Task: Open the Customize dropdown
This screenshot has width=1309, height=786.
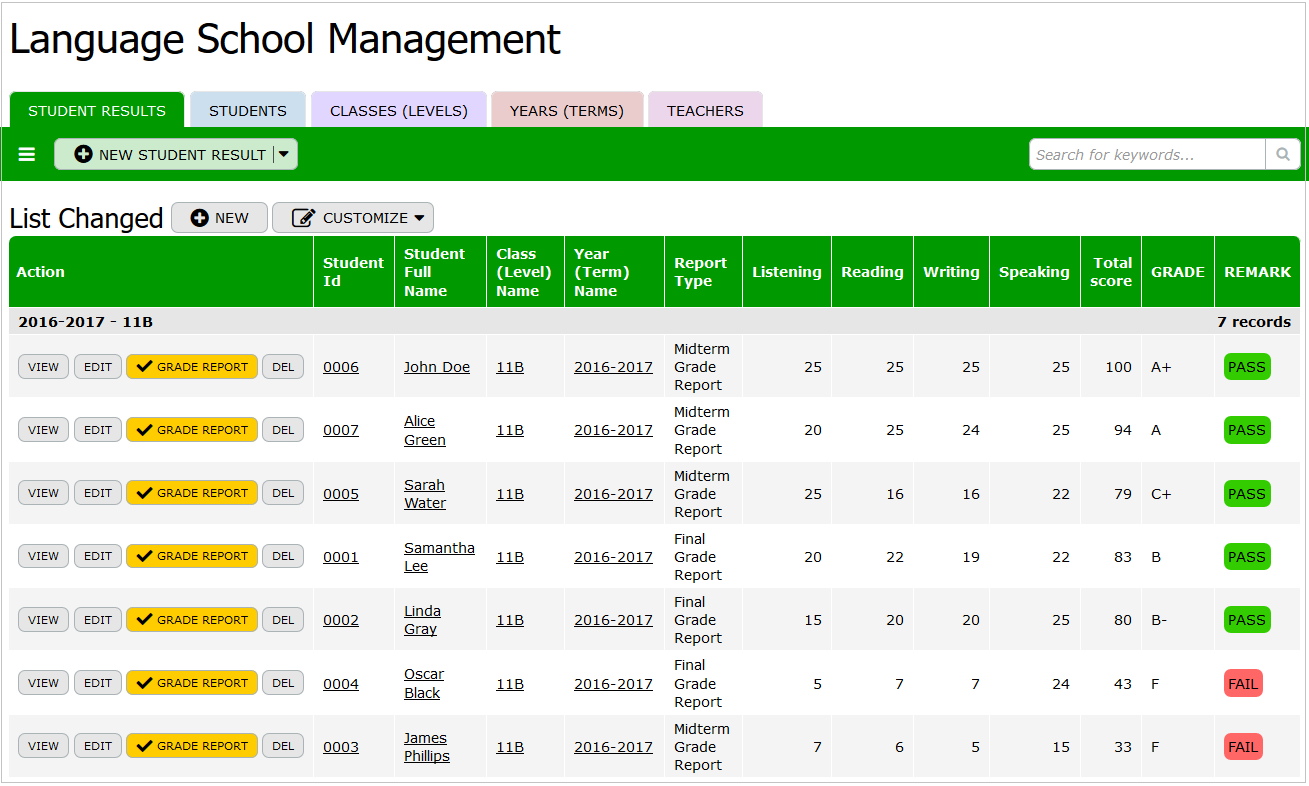Action: point(353,218)
